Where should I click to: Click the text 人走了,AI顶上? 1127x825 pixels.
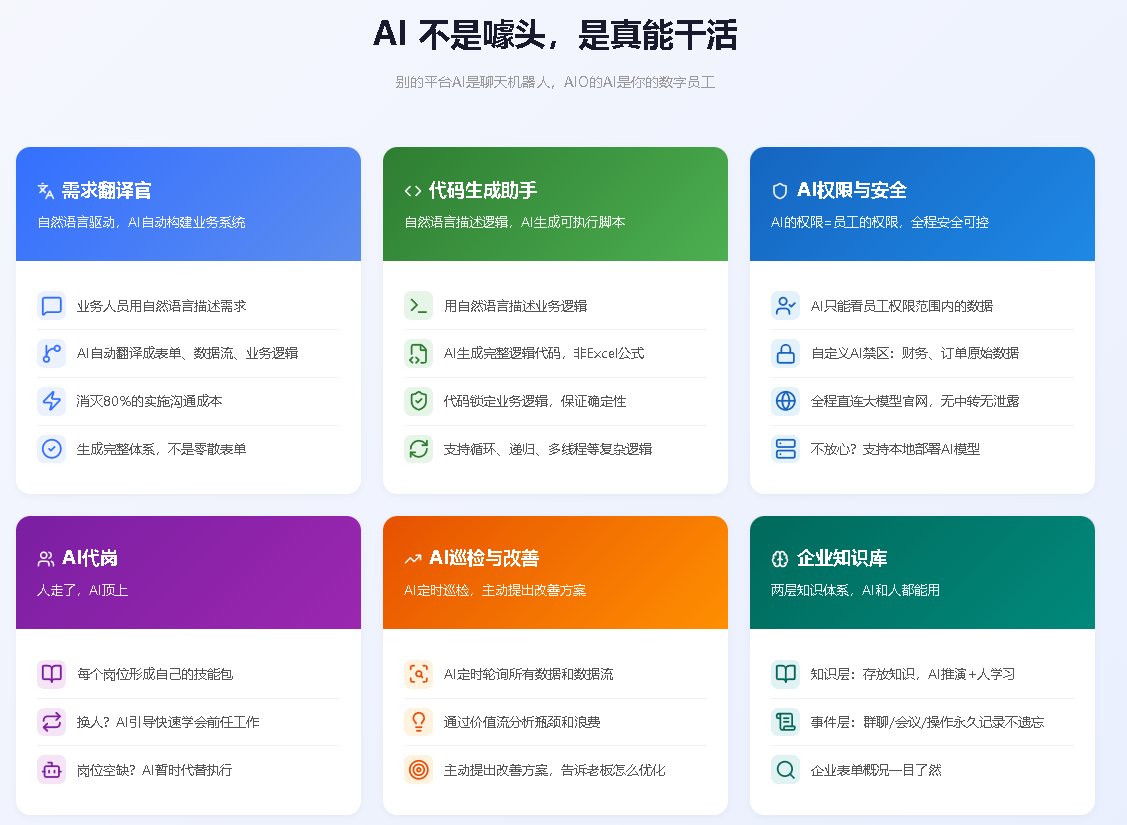pyautogui.click(x=83, y=590)
